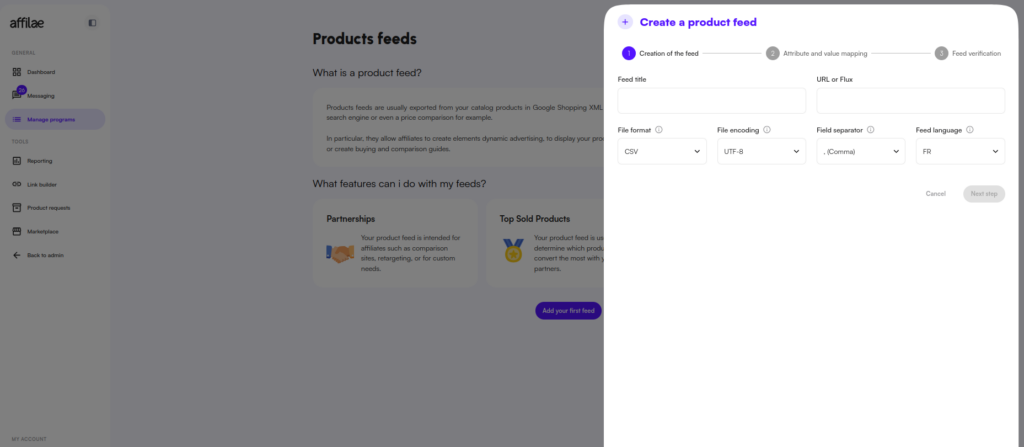Click the File encoding info icon
Screen dimensions: 1024x447
[768, 130]
